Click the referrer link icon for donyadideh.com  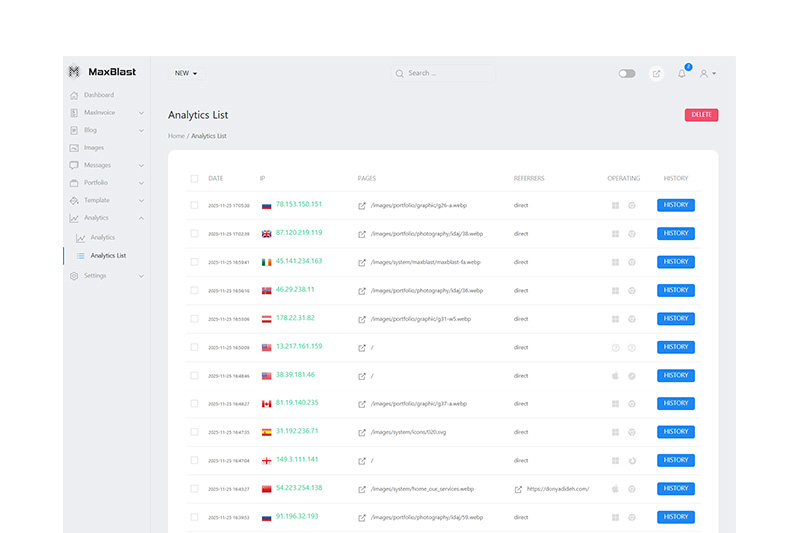click(518, 489)
